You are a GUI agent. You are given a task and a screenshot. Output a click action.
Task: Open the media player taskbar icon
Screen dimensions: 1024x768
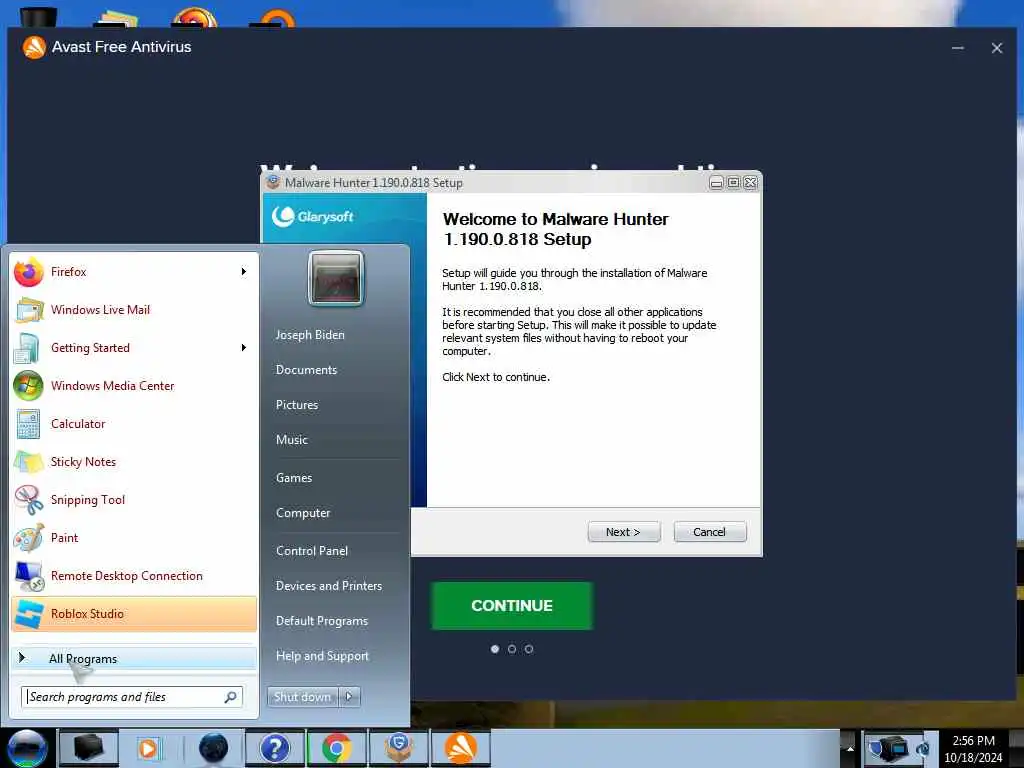click(x=150, y=748)
